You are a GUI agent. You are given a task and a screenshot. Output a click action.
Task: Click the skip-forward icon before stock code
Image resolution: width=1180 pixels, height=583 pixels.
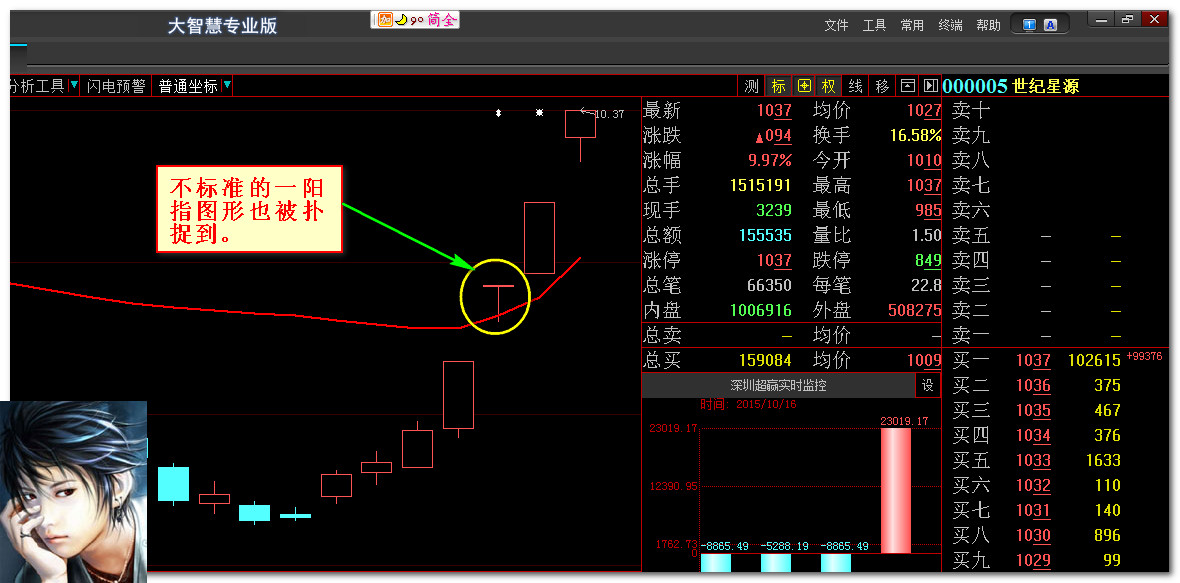coord(930,86)
